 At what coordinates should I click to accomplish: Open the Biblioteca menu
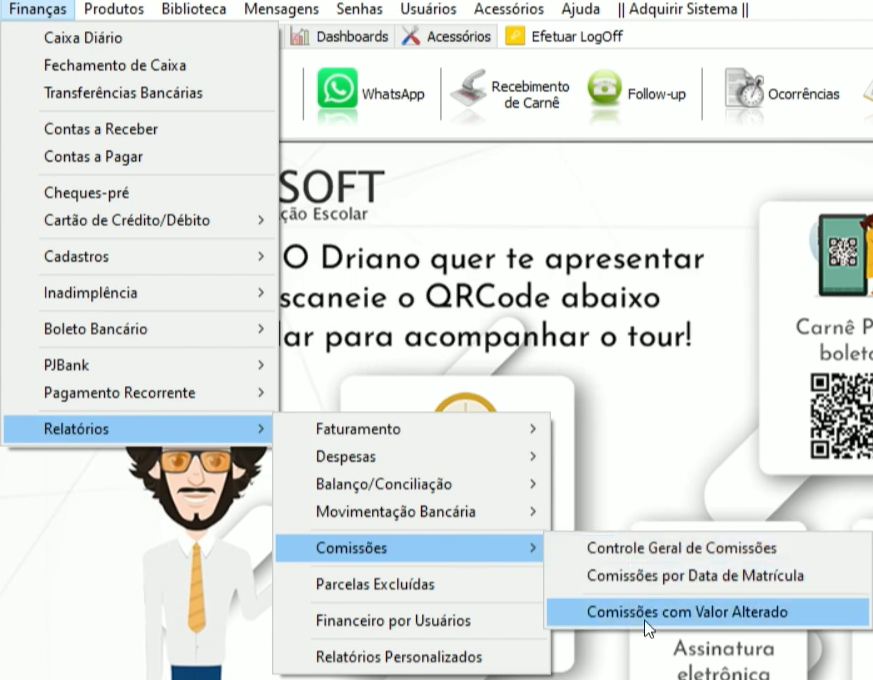point(194,9)
